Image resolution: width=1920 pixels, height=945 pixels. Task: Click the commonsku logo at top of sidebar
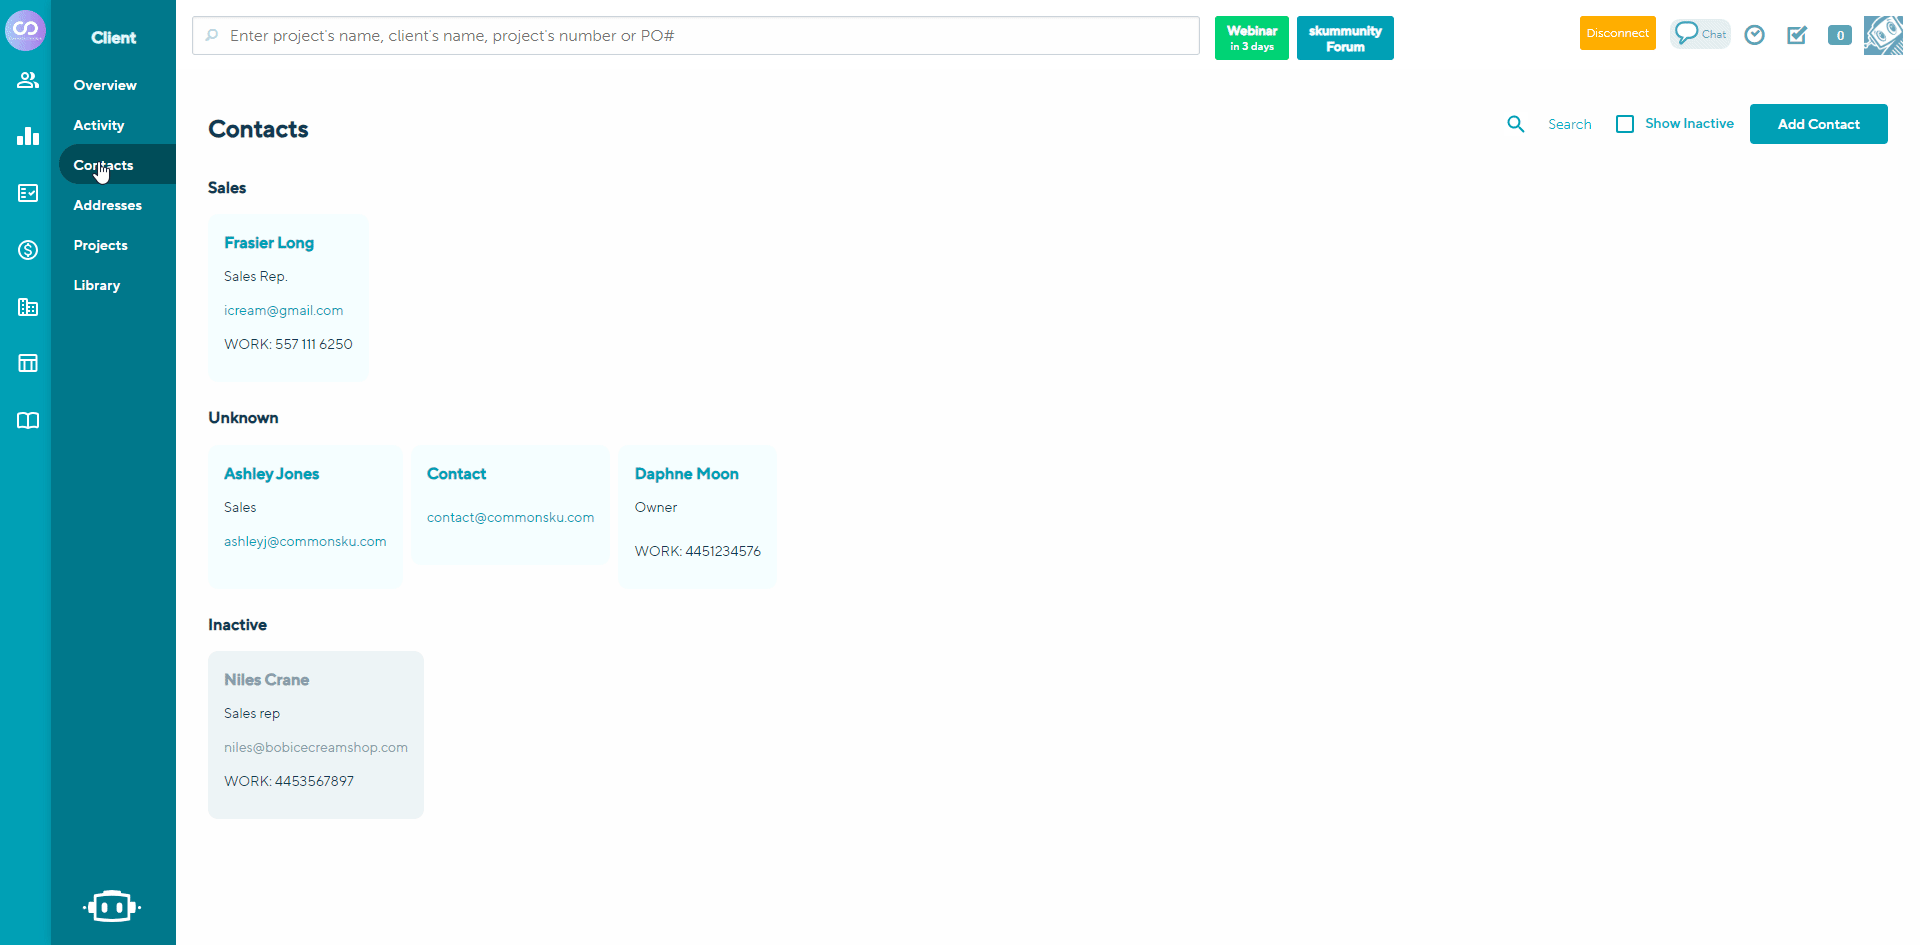25,30
